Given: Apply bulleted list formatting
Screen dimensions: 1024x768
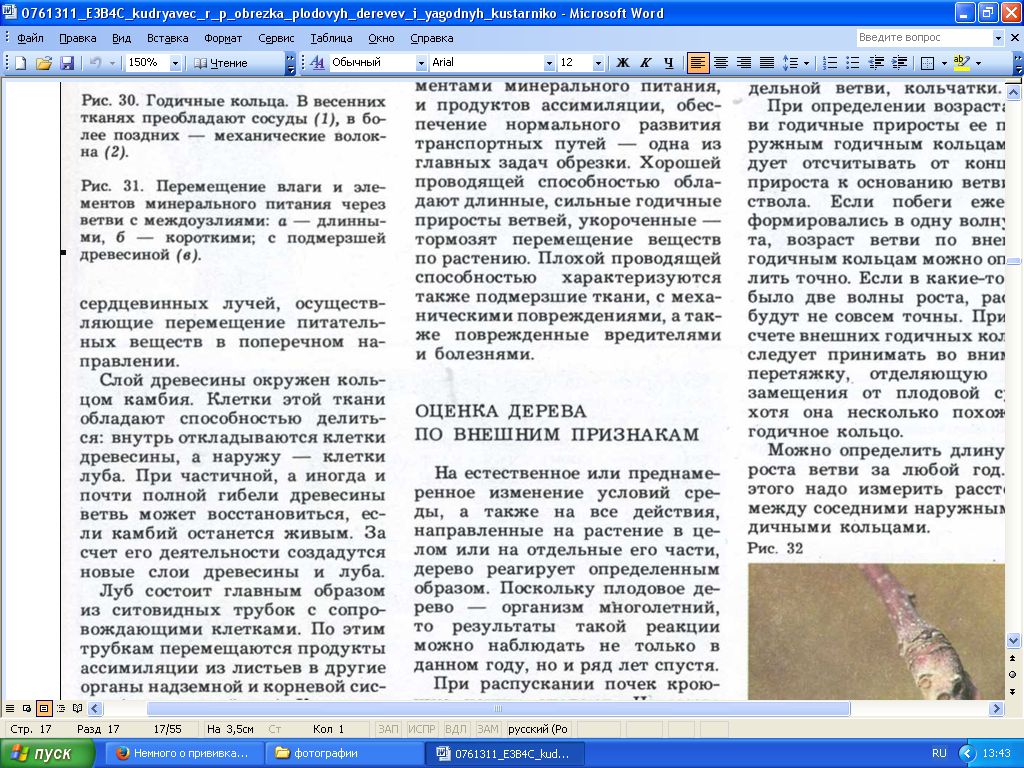Looking at the screenshot, I should click(854, 62).
